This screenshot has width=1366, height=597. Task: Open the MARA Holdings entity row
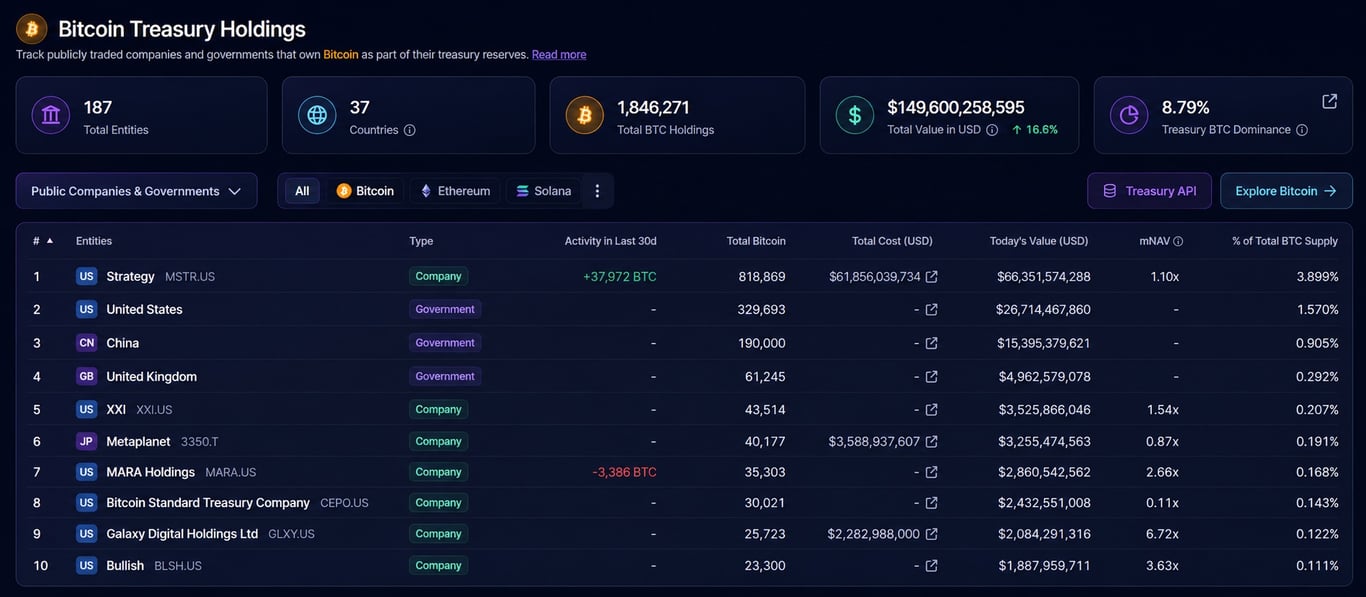coord(683,472)
